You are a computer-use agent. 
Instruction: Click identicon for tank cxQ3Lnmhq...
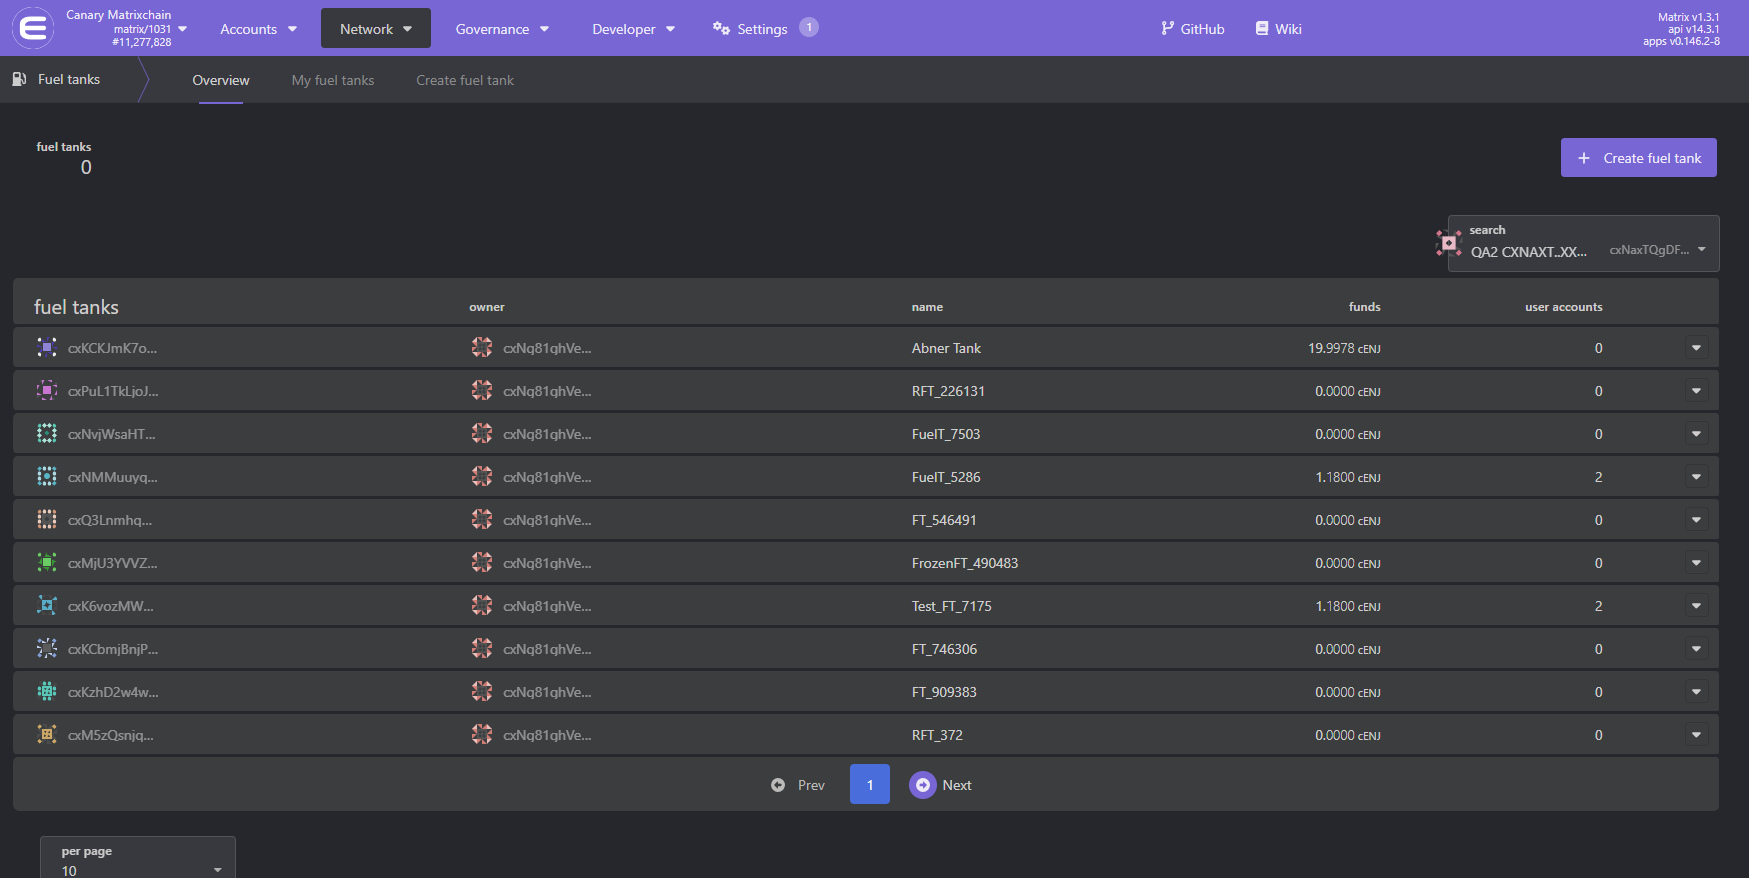[x=47, y=519]
